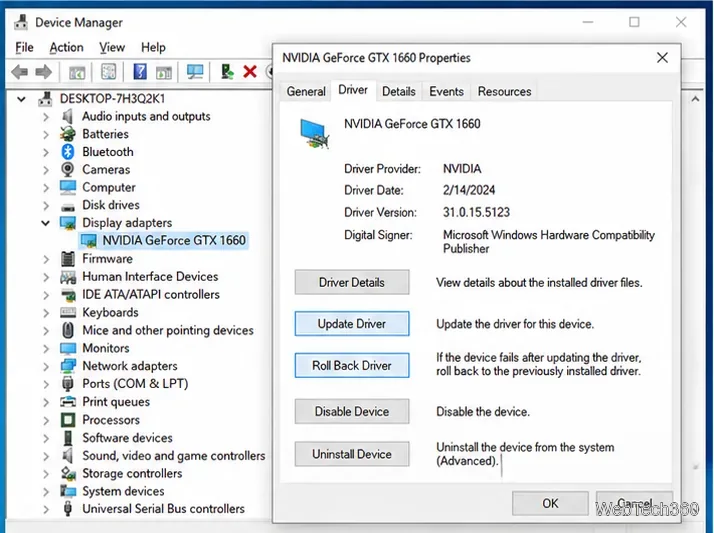Click the Driver Details button
The image size is (714, 533).
click(352, 282)
